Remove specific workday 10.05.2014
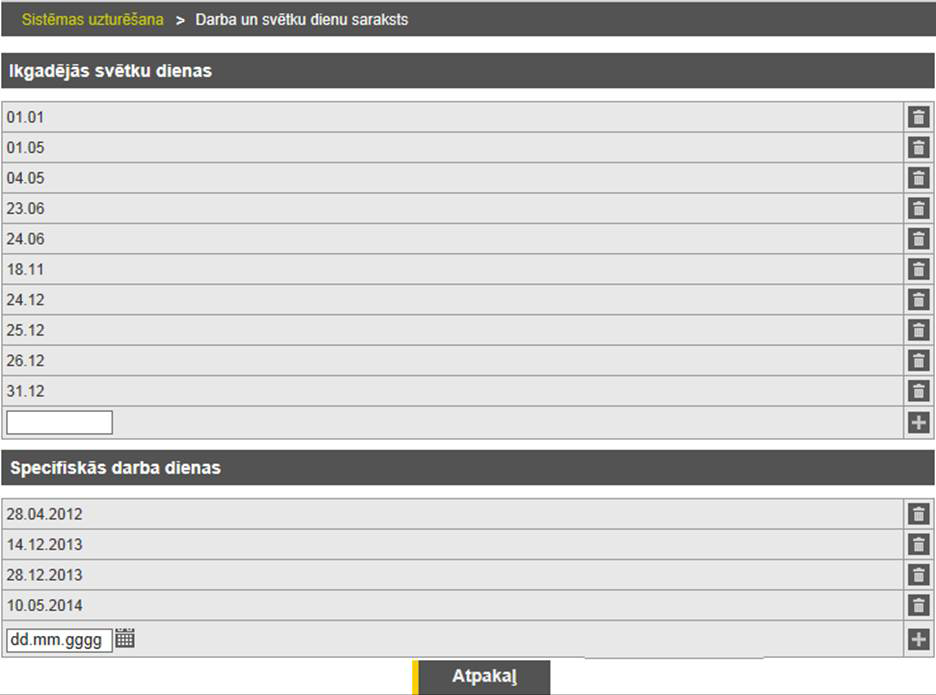Viewport: 936px width, 695px height. click(x=918, y=605)
